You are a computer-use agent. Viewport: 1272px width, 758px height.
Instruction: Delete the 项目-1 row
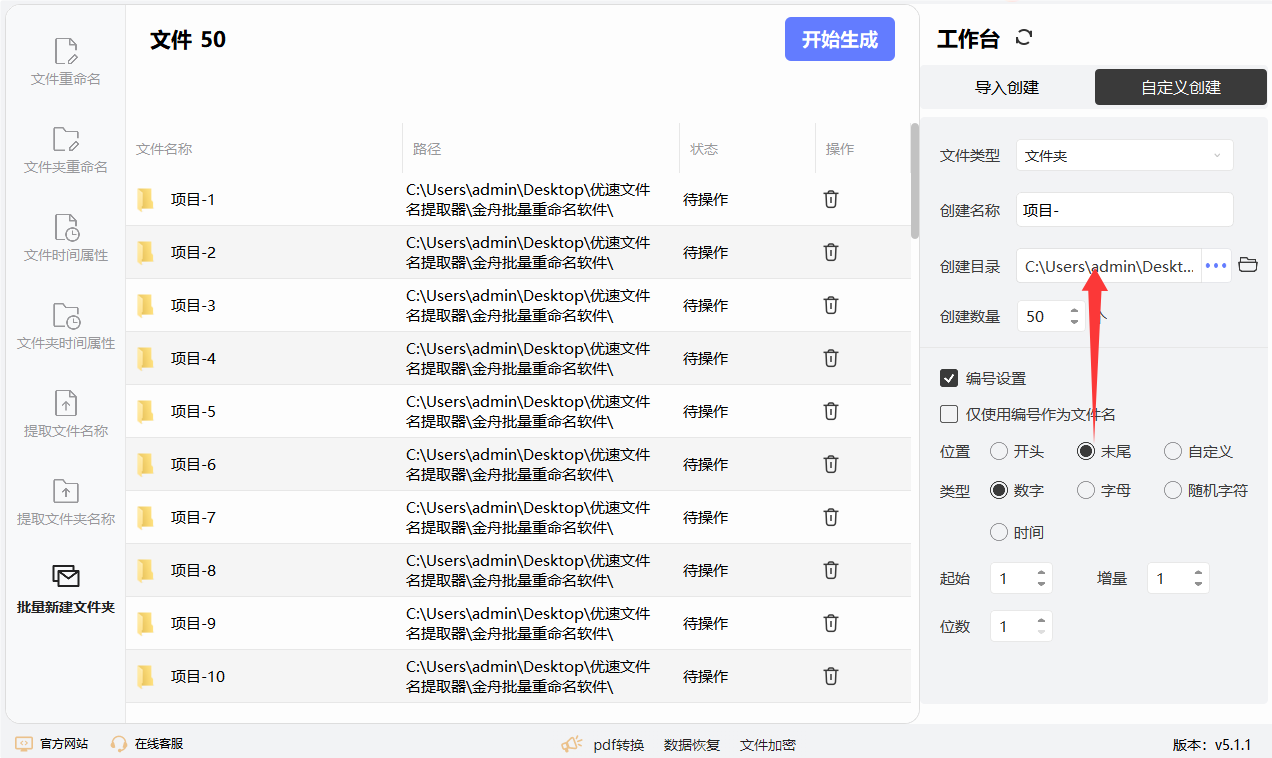point(830,199)
